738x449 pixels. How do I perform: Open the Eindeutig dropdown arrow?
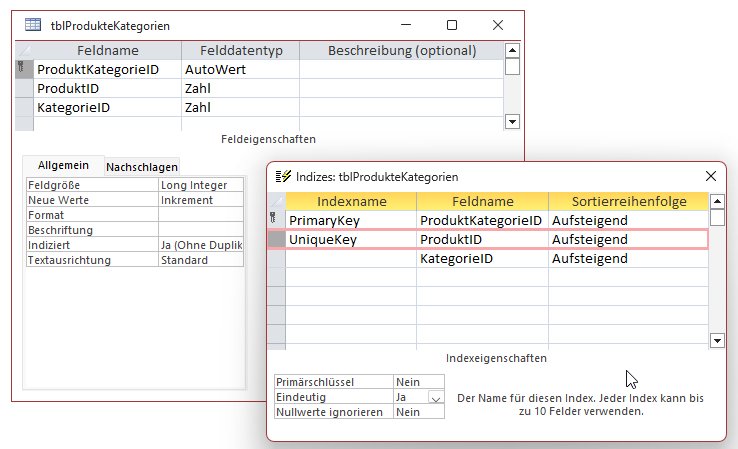(436, 398)
